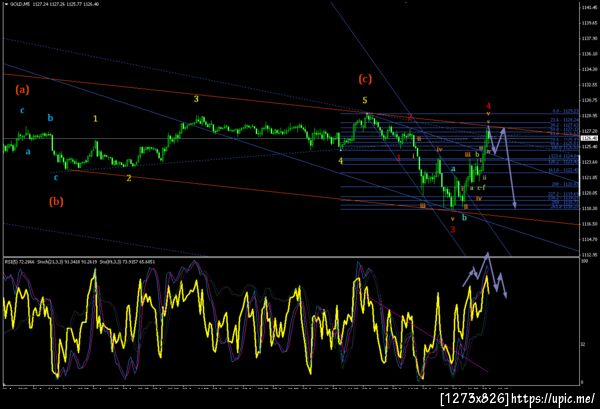Select the orange (b) wave label
600x409 pixels.
56,202
